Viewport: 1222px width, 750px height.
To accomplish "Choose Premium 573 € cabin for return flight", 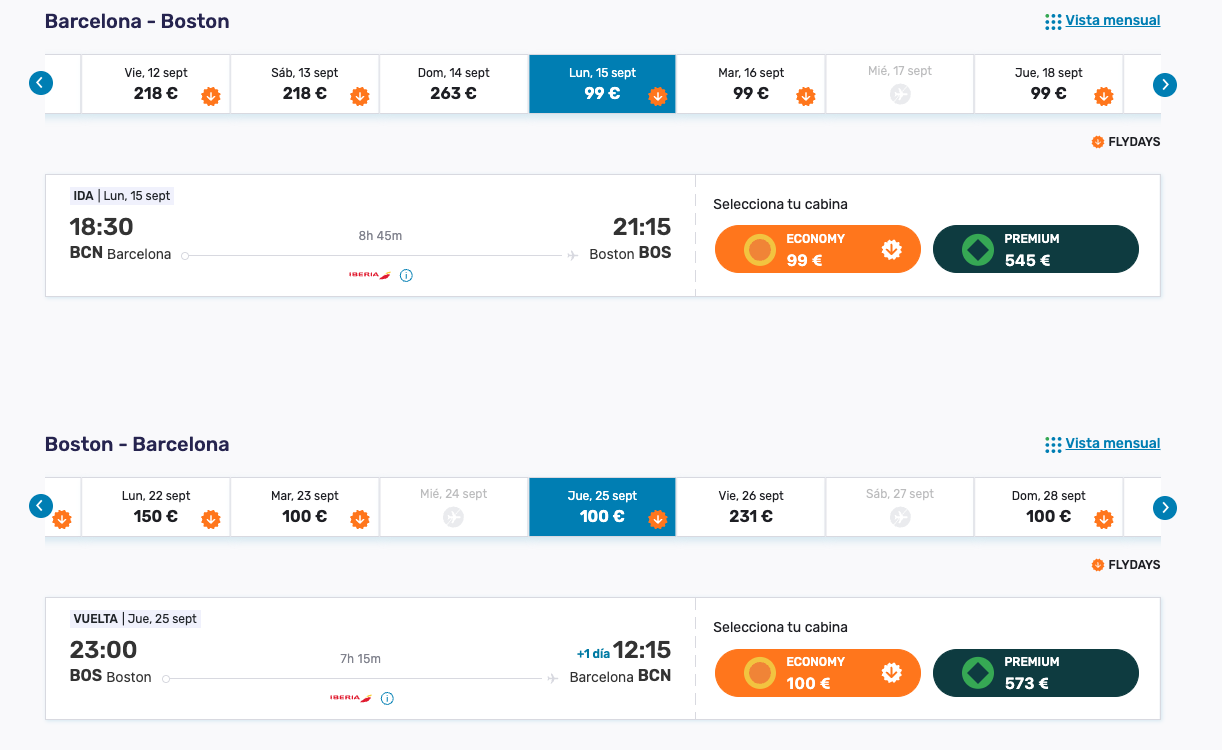I will pyautogui.click(x=1036, y=672).
